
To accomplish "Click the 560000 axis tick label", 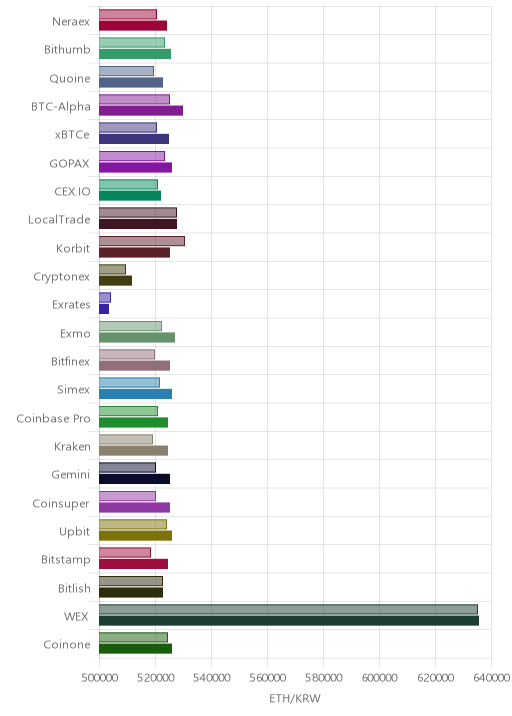I will [x=268, y=678].
